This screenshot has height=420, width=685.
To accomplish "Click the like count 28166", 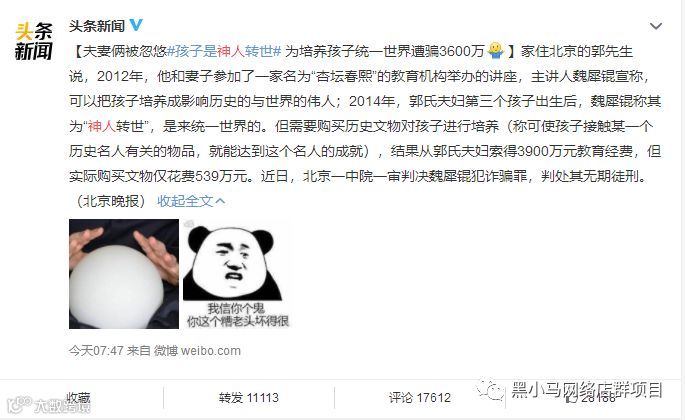I will 598,398.
